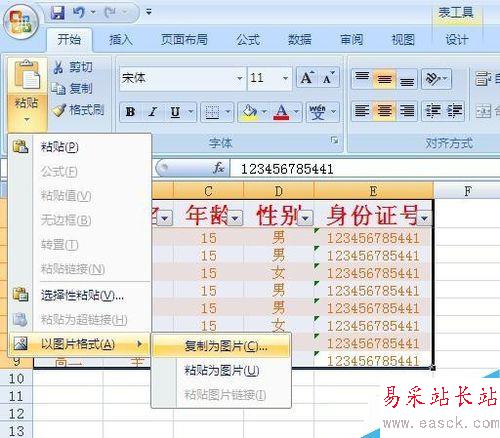Choose 选择性粘贴(V)... menu entry
Image resolution: width=500 pixels, height=438 pixels.
coord(80,295)
